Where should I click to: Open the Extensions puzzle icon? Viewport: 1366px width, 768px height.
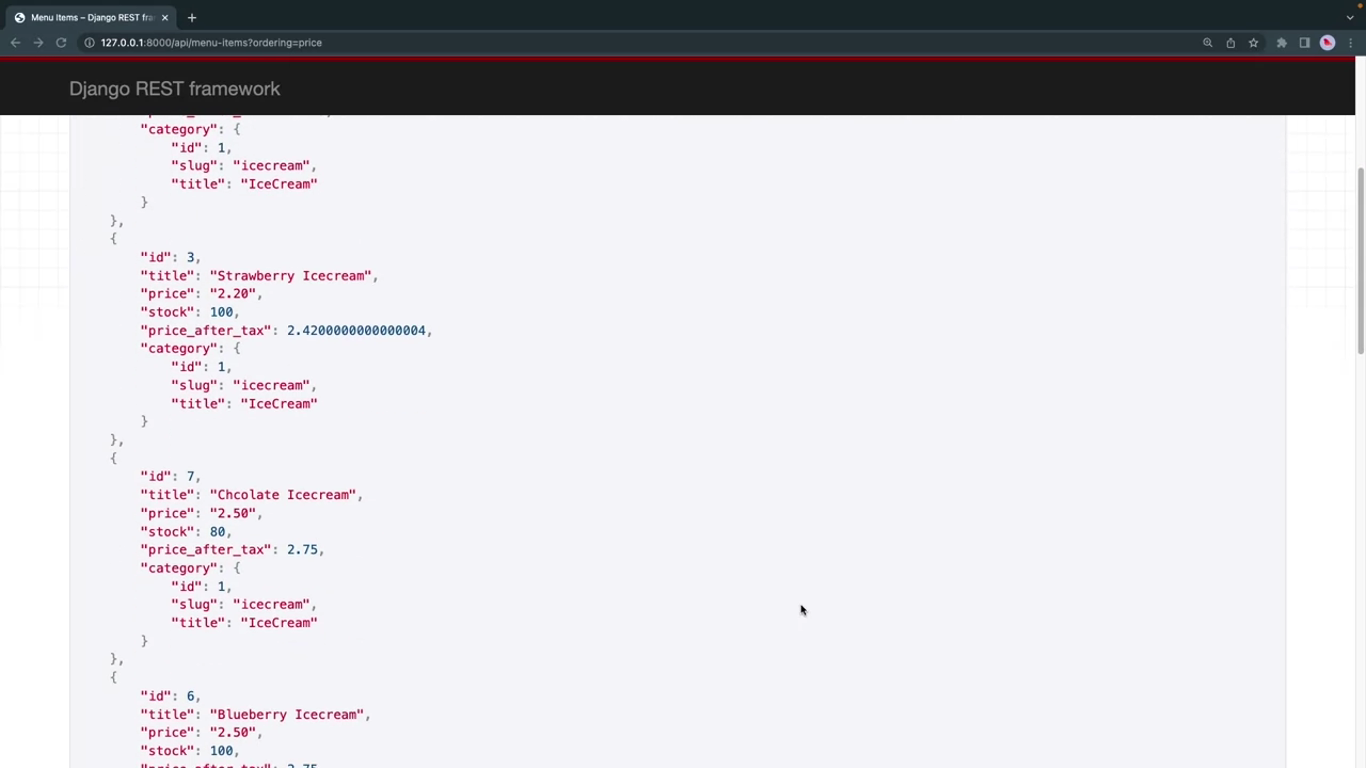1281,43
